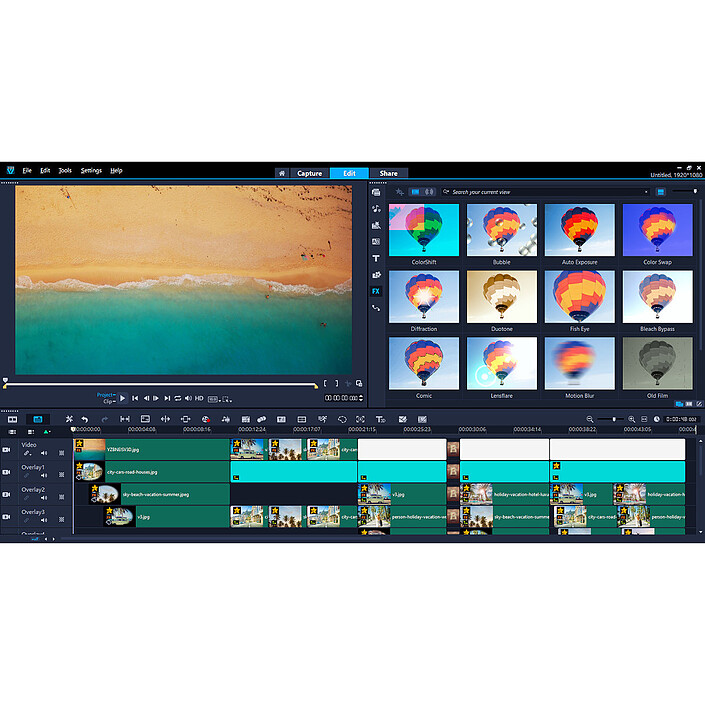Image resolution: width=705 pixels, height=705 pixels.
Task: Click the Undo arrow in timeline toolbar
Action: coord(85,419)
